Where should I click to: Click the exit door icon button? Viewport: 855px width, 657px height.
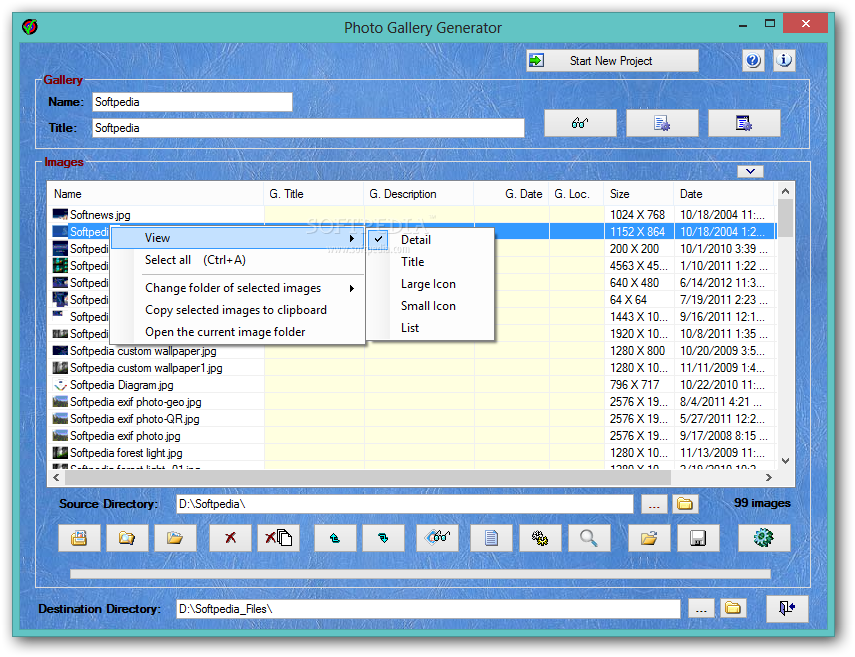[787, 608]
